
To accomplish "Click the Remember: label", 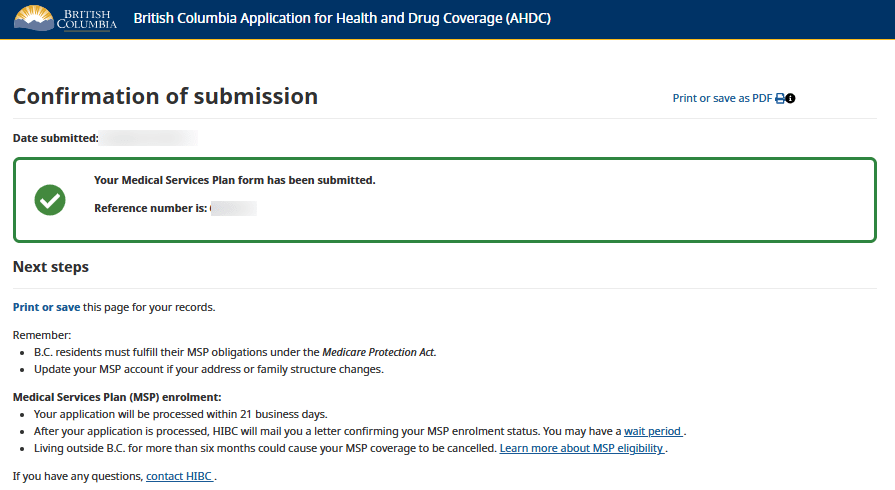I will tap(42, 335).
